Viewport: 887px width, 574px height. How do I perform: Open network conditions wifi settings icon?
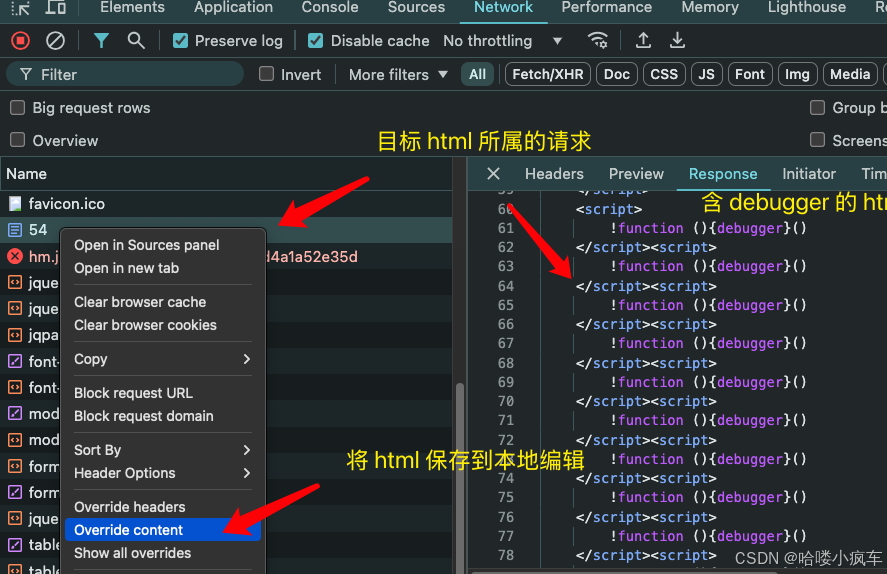coord(598,41)
